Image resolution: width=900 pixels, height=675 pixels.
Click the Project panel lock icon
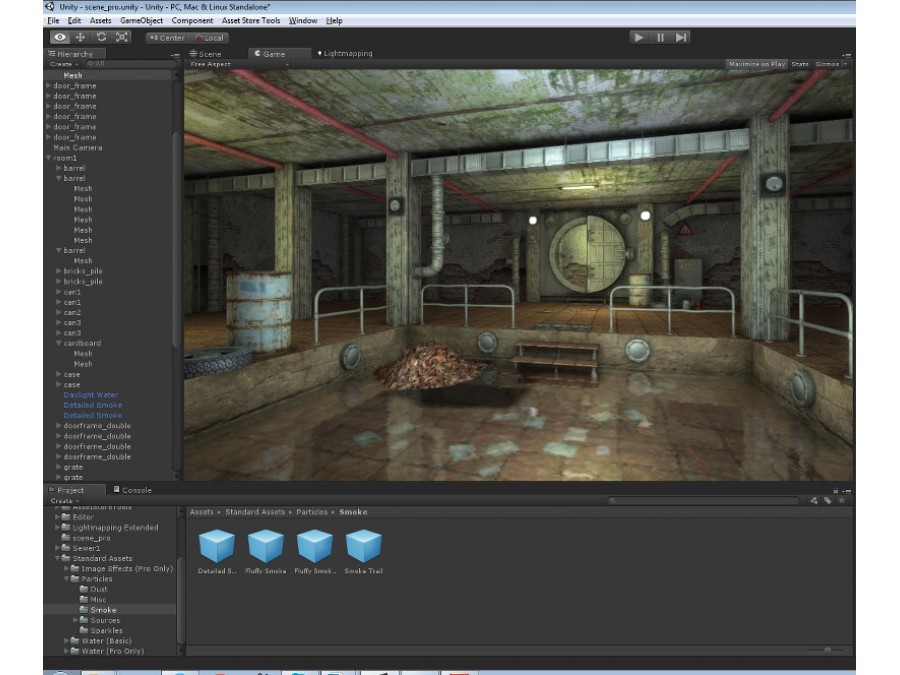click(836, 491)
